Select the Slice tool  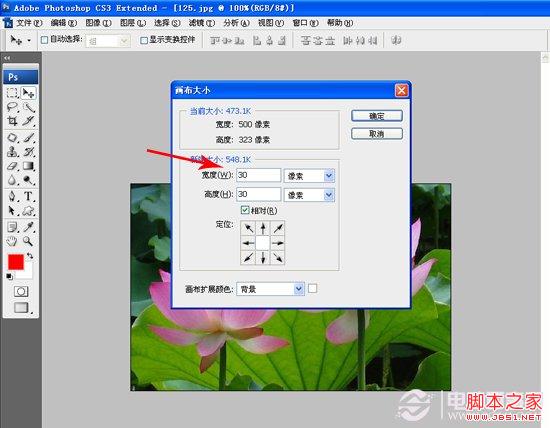[x=28, y=121]
